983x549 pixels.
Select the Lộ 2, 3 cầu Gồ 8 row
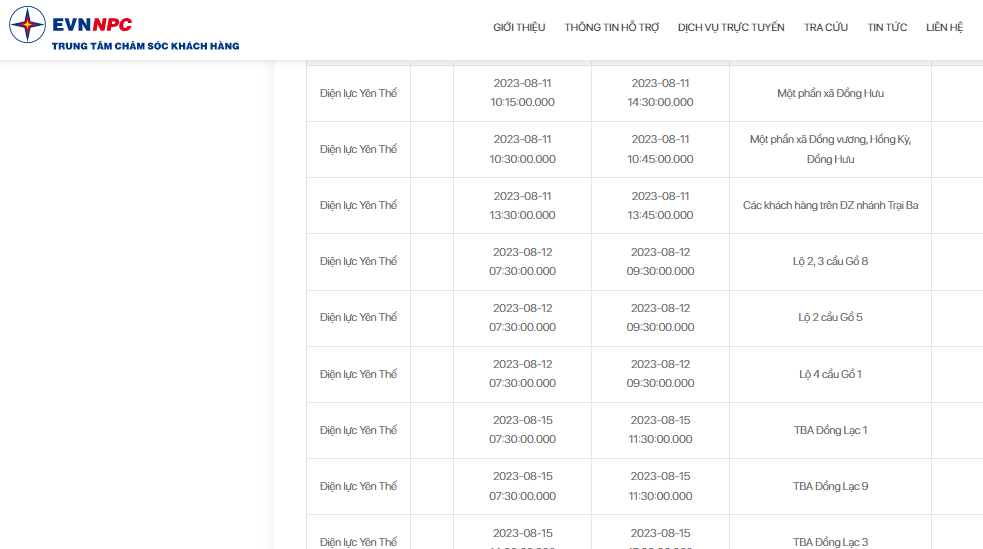[x=644, y=261]
